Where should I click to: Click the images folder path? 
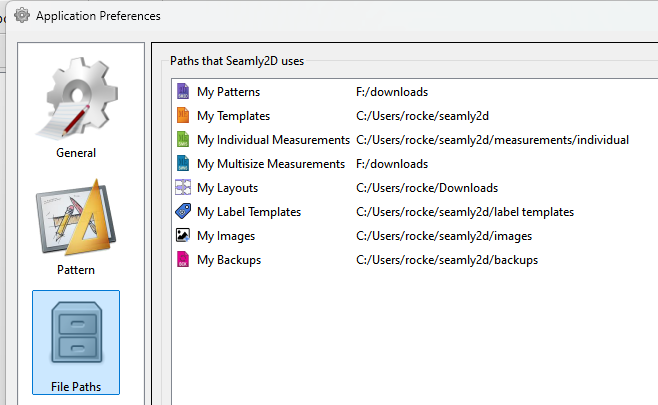pyautogui.click(x=443, y=236)
